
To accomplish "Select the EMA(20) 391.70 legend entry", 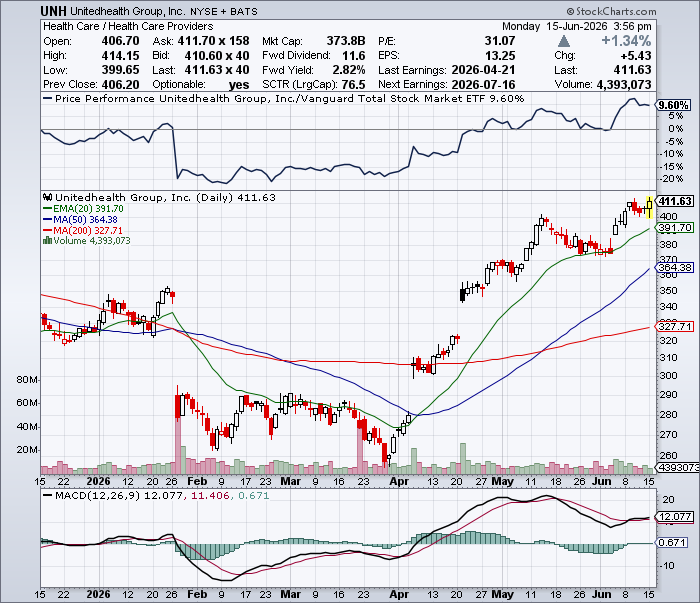I will [83, 208].
